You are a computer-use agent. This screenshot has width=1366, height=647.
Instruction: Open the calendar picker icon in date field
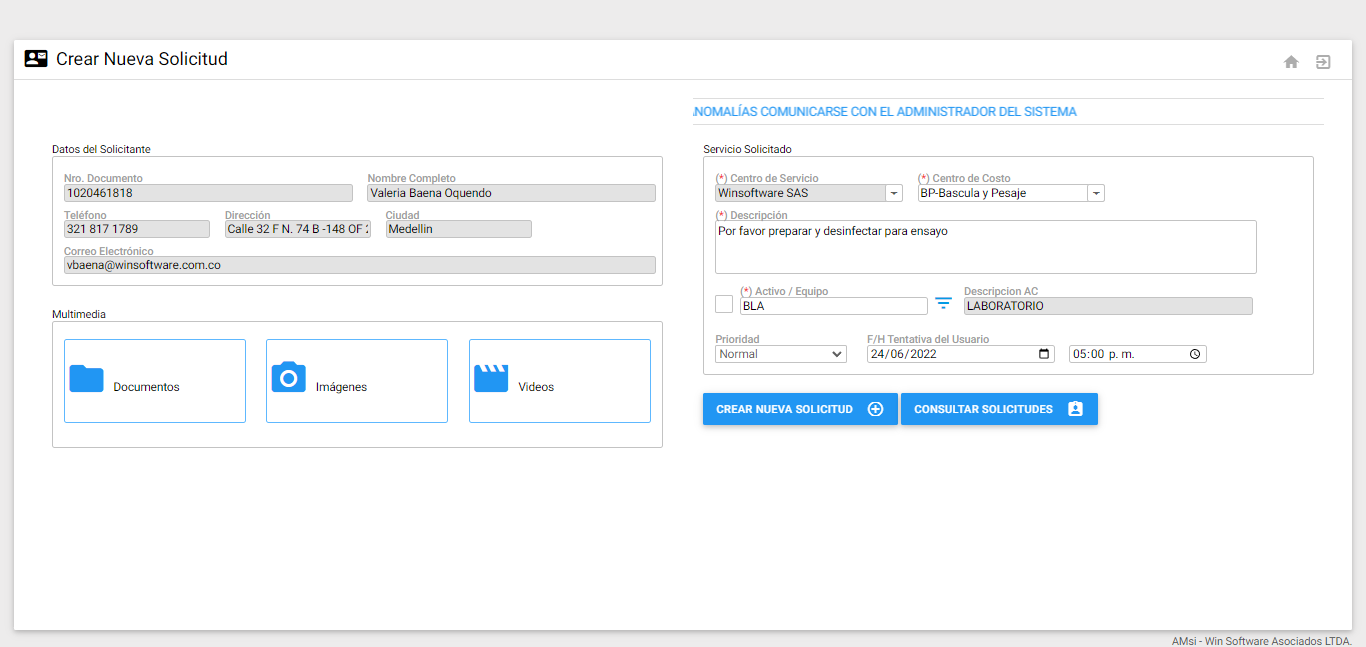[x=1045, y=354]
